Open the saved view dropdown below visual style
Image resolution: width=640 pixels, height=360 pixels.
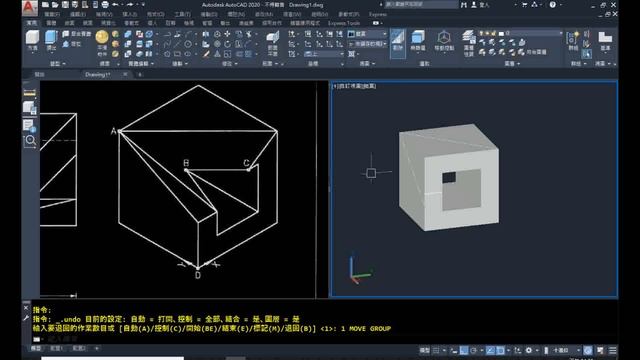click(367, 44)
